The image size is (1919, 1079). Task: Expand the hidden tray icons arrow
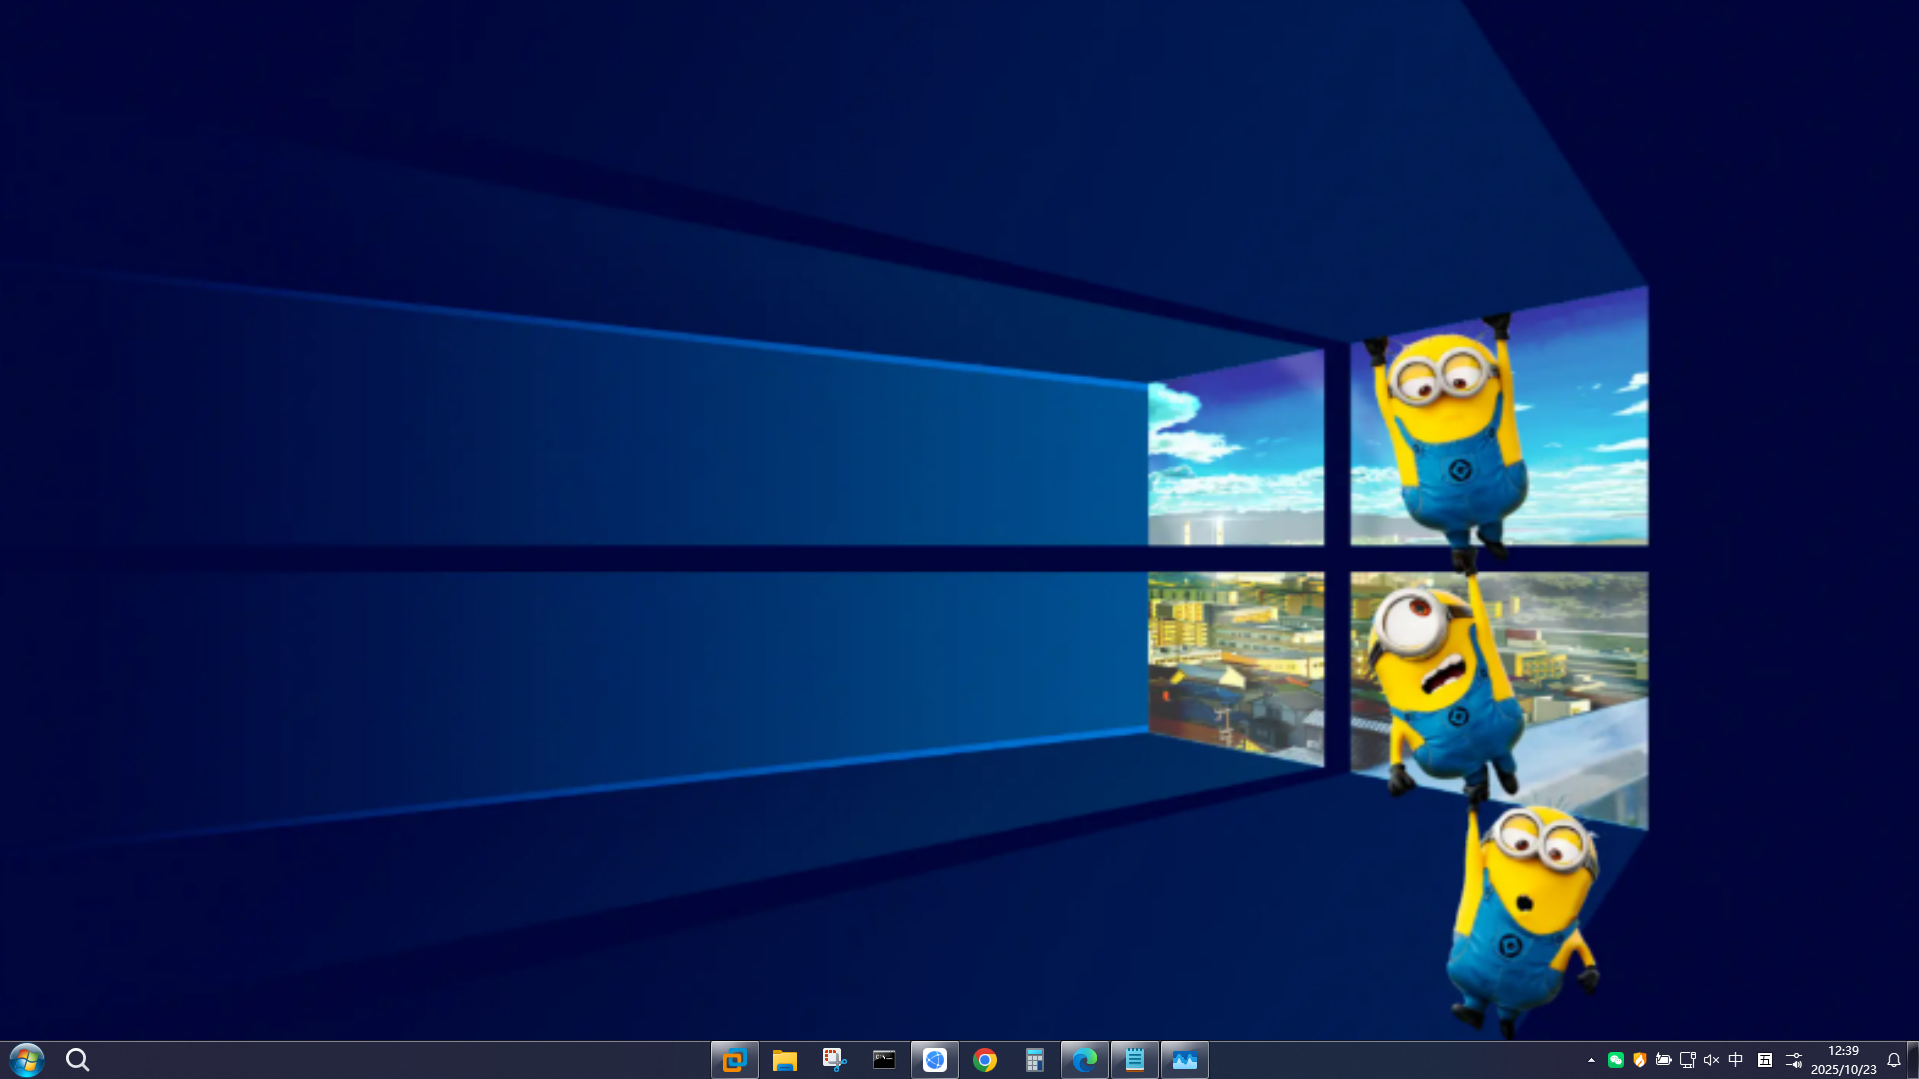pos(1591,1060)
